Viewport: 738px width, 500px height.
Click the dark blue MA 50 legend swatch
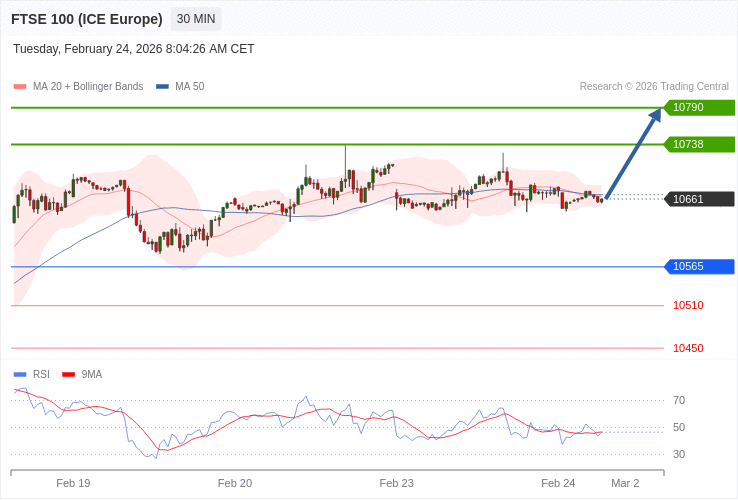coord(162,87)
